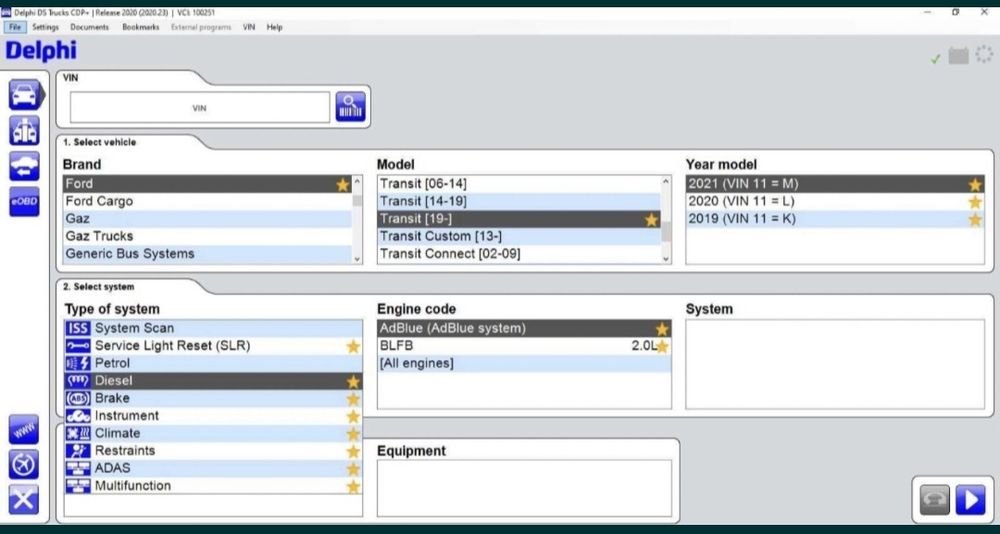The width and height of the screenshot is (1000, 534).
Task: Open the Bookmarks menu
Action: (x=140, y=27)
